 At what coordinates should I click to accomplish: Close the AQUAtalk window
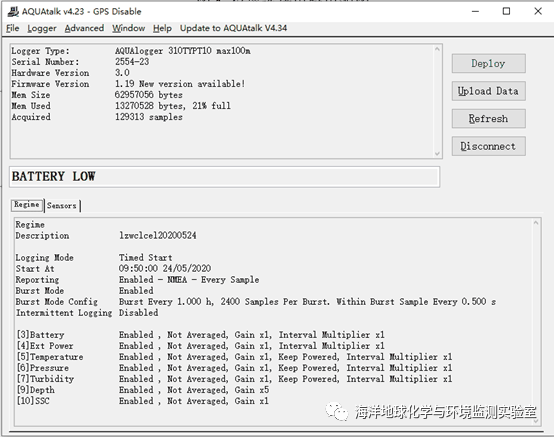click(x=538, y=12)
